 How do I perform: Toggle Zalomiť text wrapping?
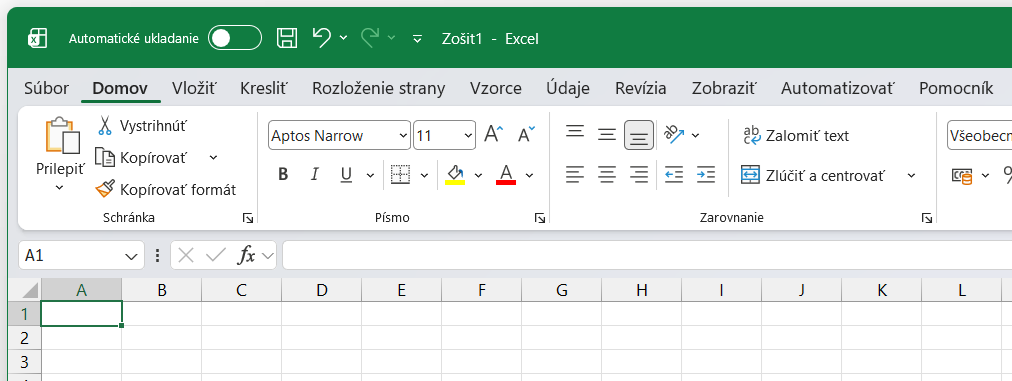[x=795, y=136]
